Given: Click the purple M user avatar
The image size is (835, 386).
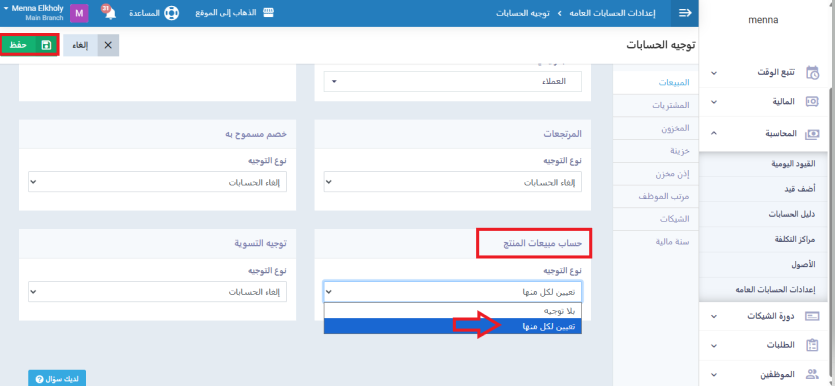Looking at the screenshot, I should (x=78, y=13).
